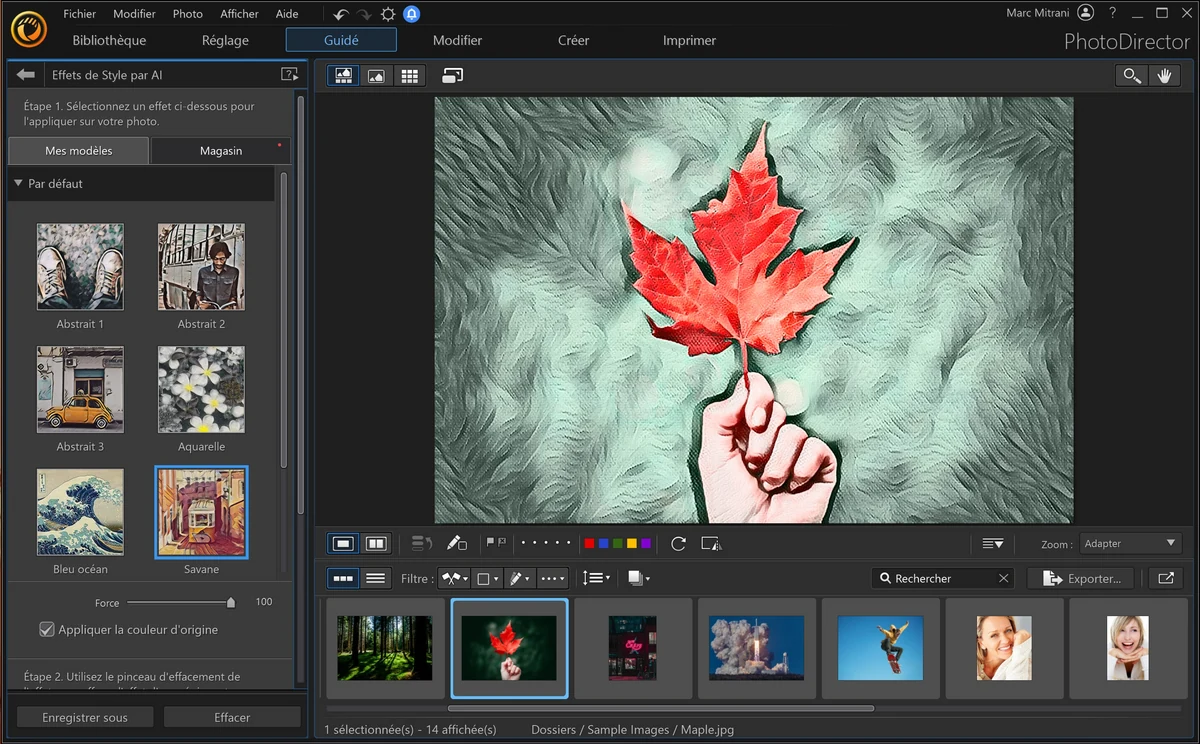Switch to the Bibliothèque tab

(109, 40)
